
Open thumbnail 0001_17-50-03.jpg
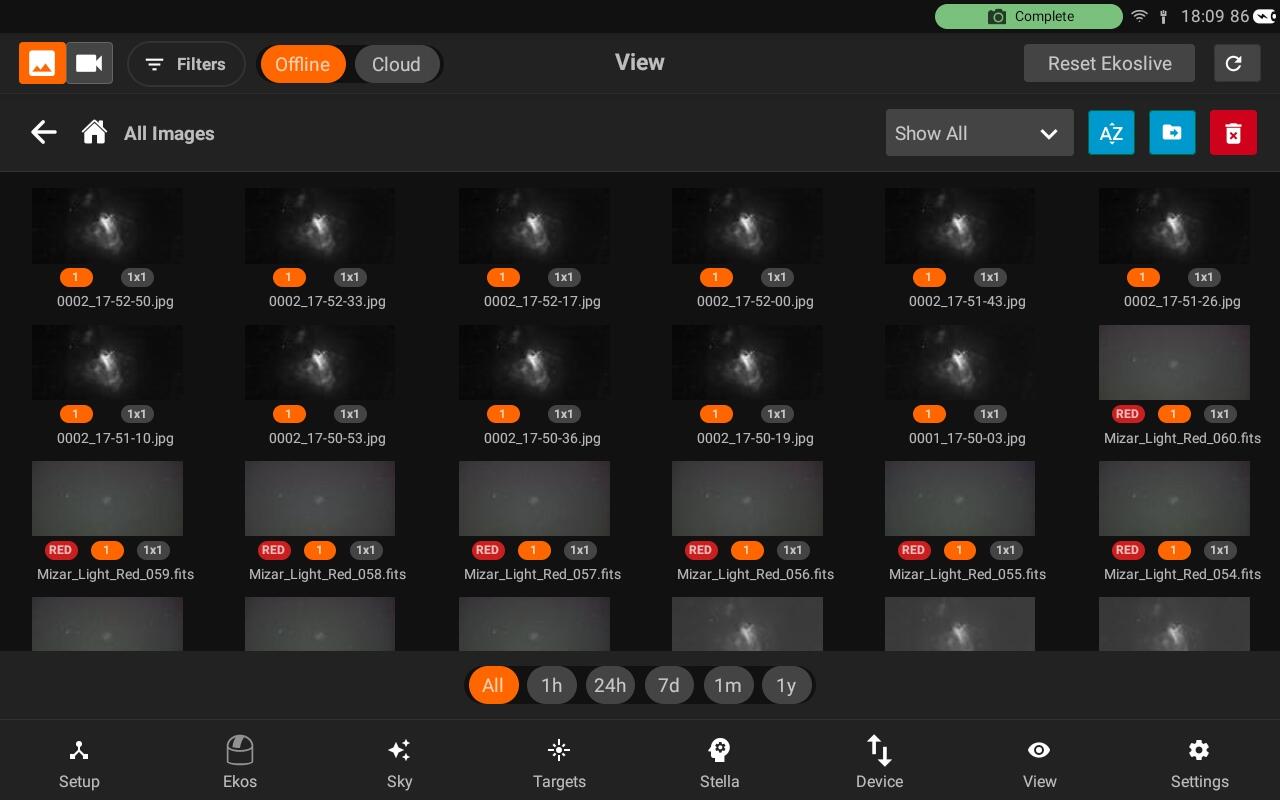click(x=960, y=362)
